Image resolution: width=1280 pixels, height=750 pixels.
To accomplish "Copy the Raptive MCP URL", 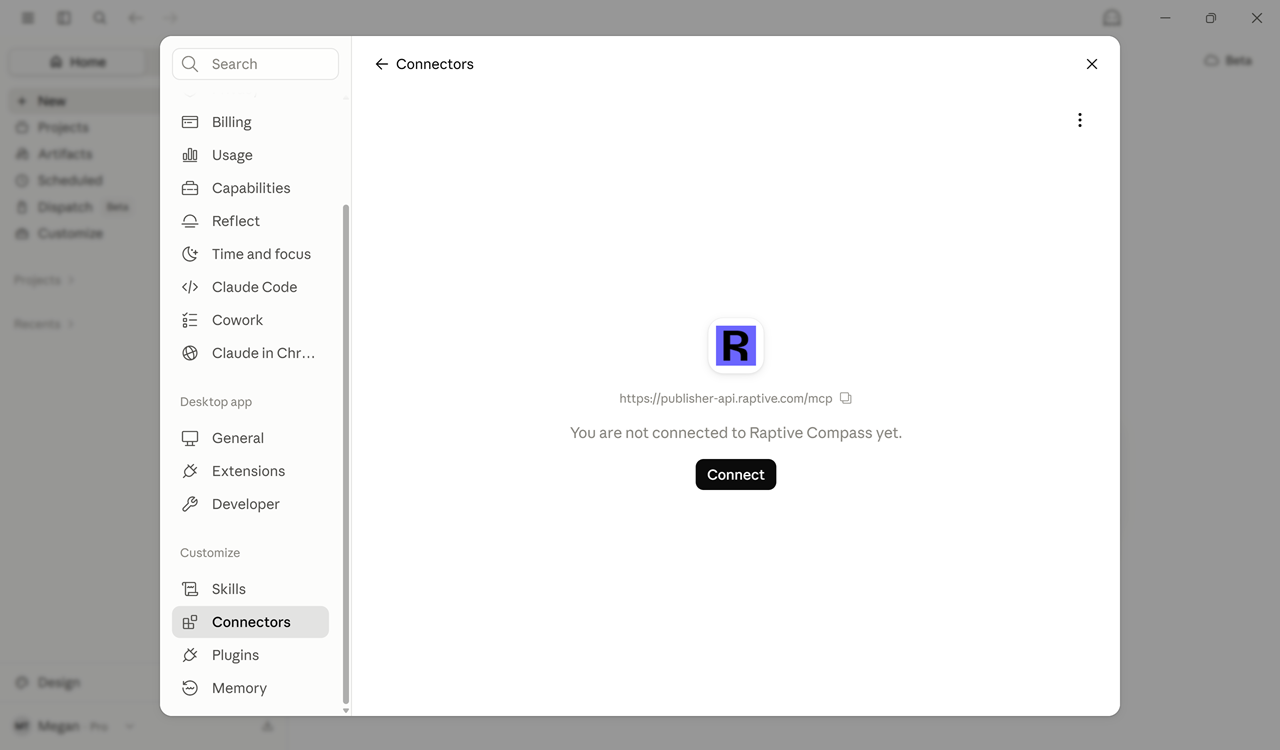I will pos(846,398).
